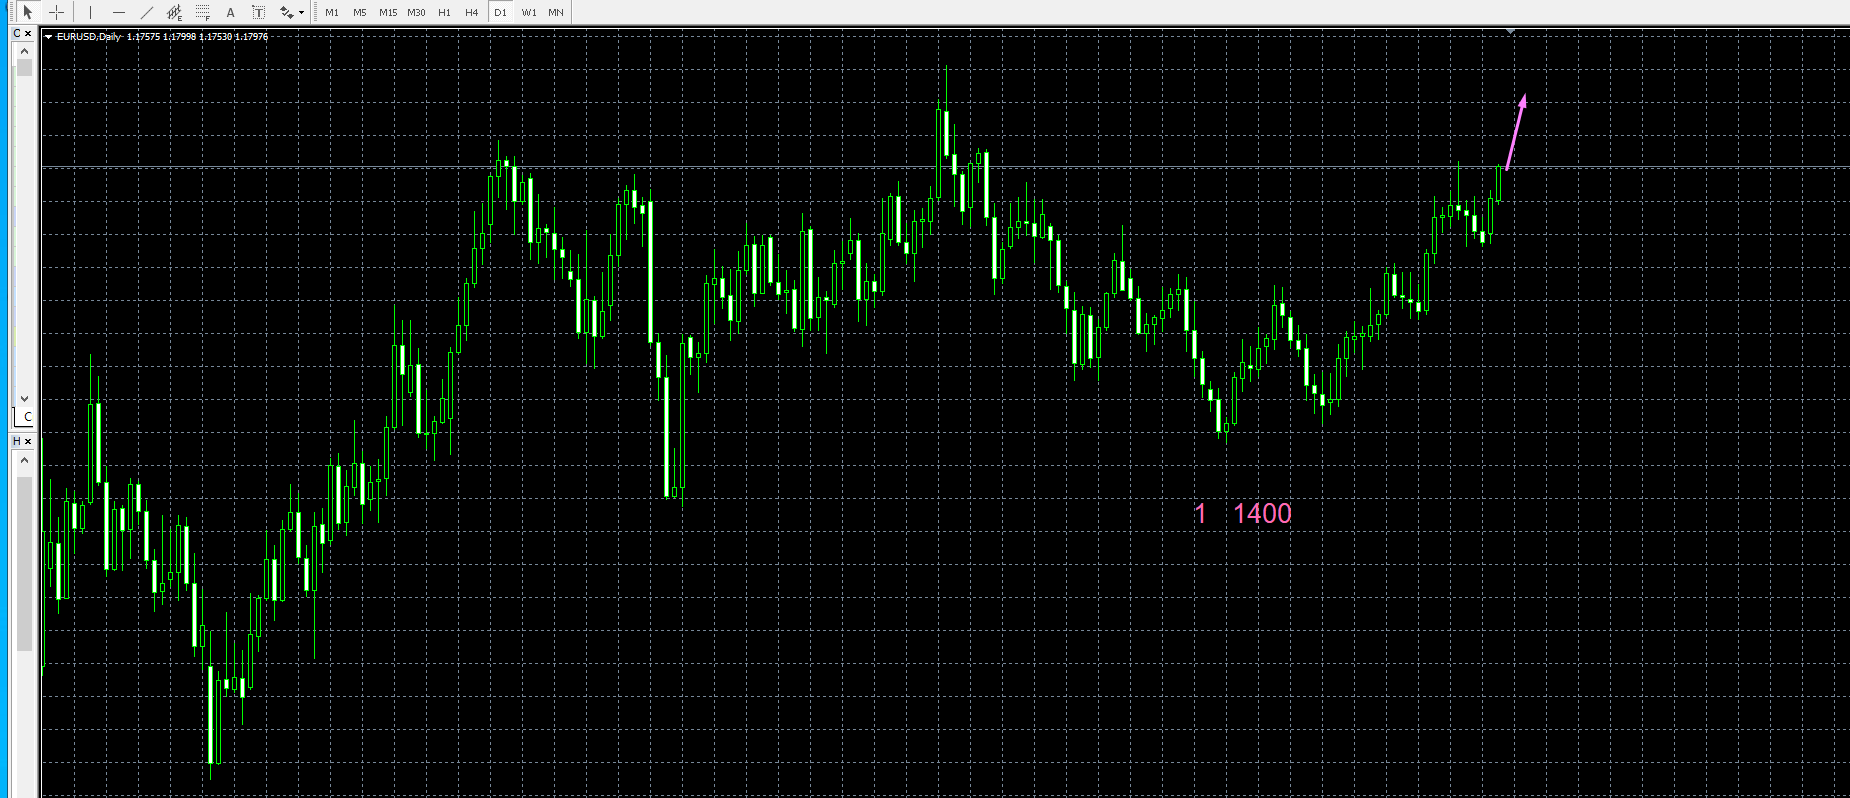This screenshot has width=1850, height=798.
Task: Open the EURUSD,Daily chart menu triangle
Action: (49, 37)
